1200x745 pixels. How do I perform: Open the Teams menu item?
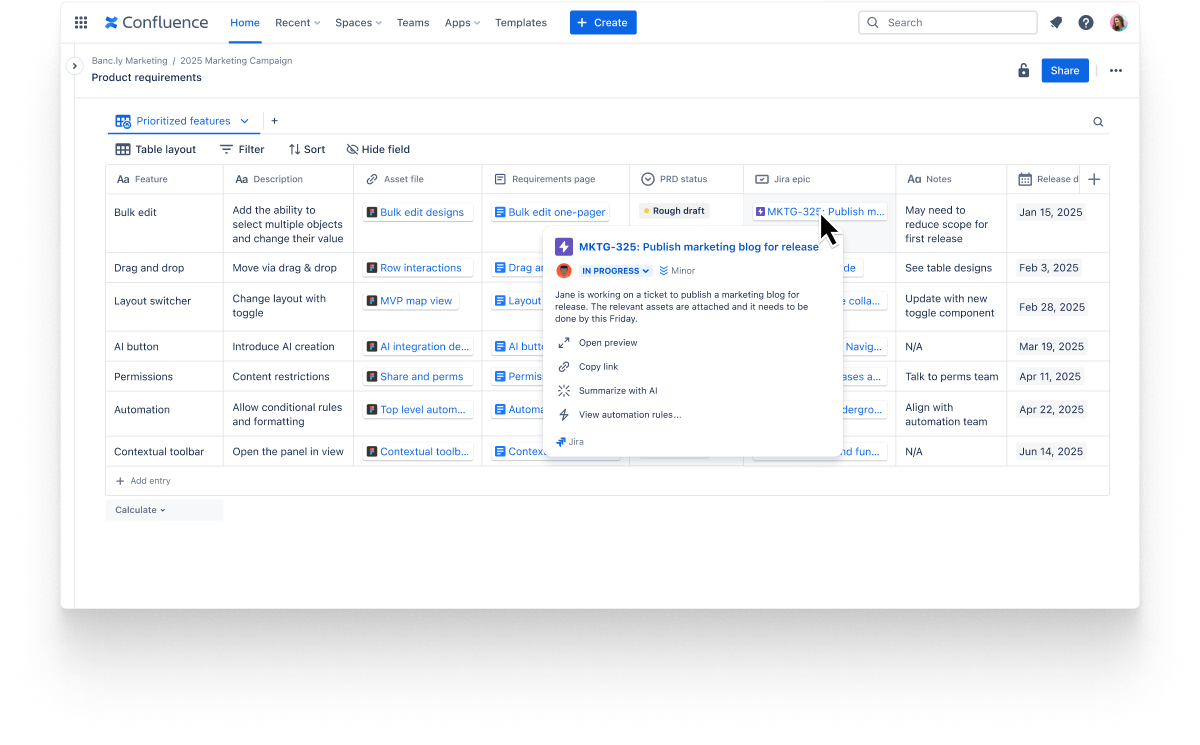click(x=413, y=22)
